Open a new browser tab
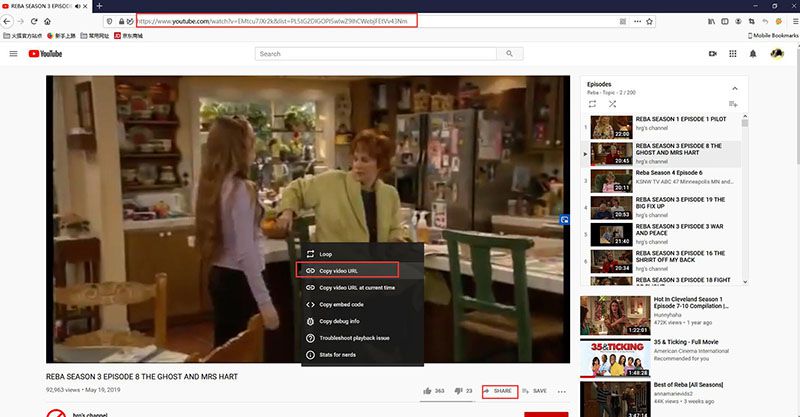 (x=99, y=6)
